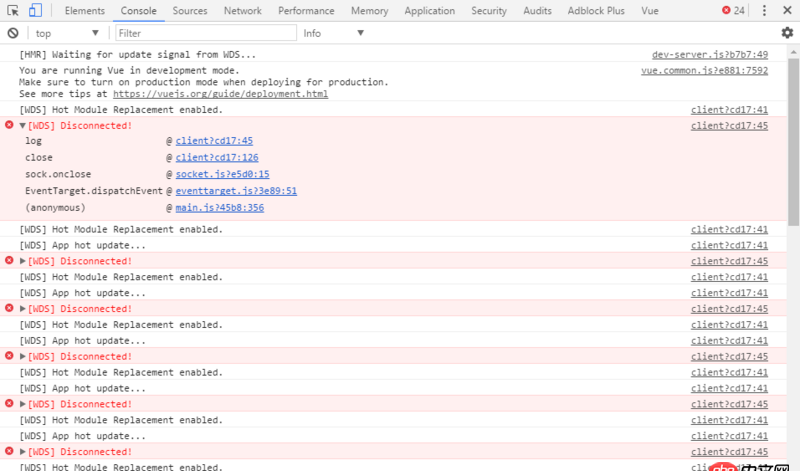
Task: Follow the vuejs.org deployment guide link
Action: [x=220, y=94]
